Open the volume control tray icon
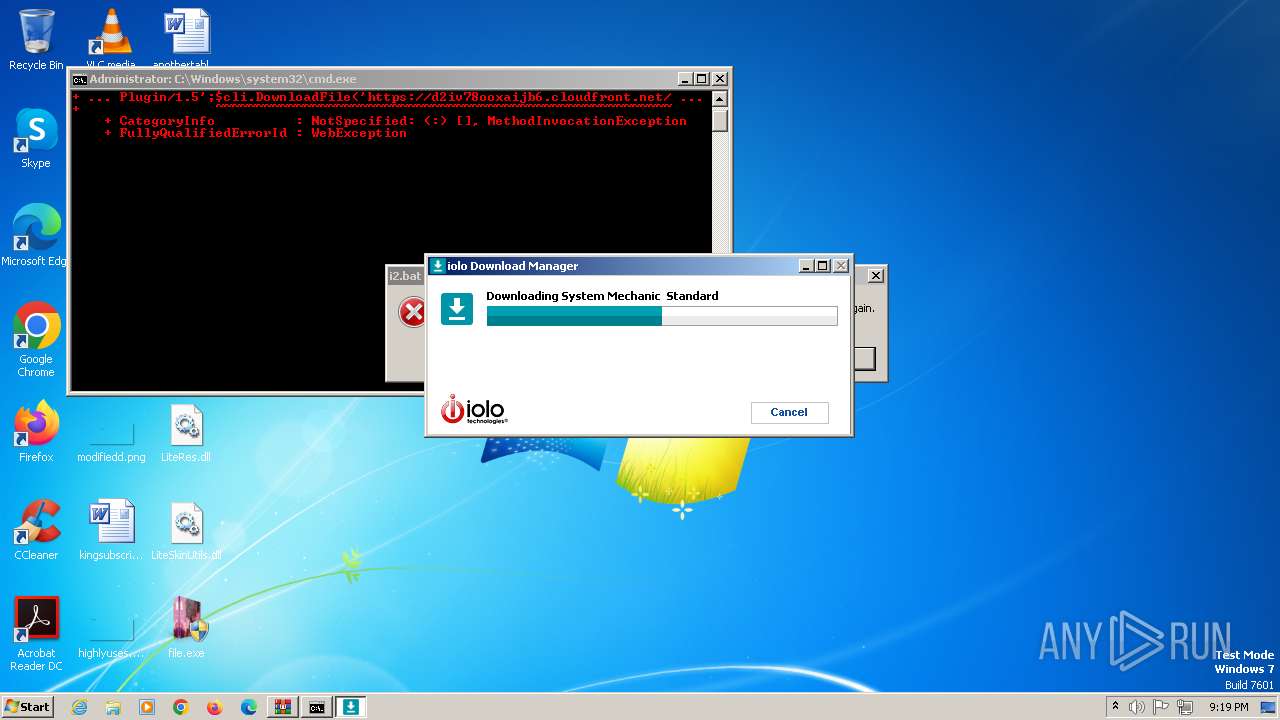Screen dimensions: 1280x720 coord(1137,707)
